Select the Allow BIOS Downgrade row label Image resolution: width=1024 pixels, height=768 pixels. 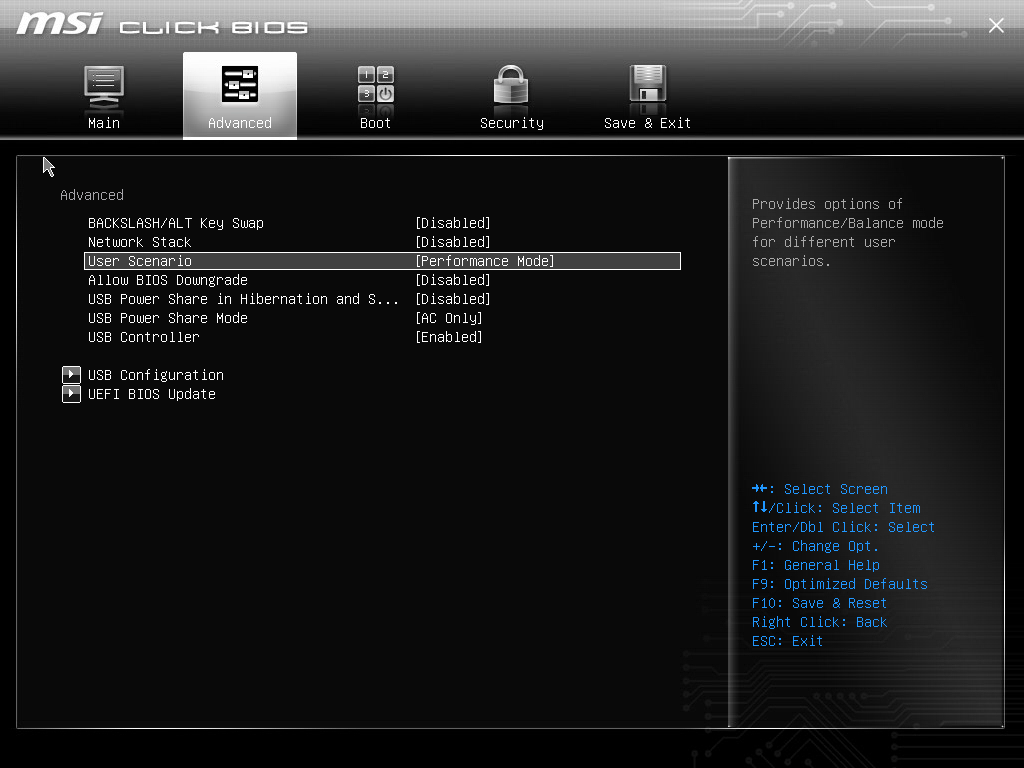[x=168, y=280]
